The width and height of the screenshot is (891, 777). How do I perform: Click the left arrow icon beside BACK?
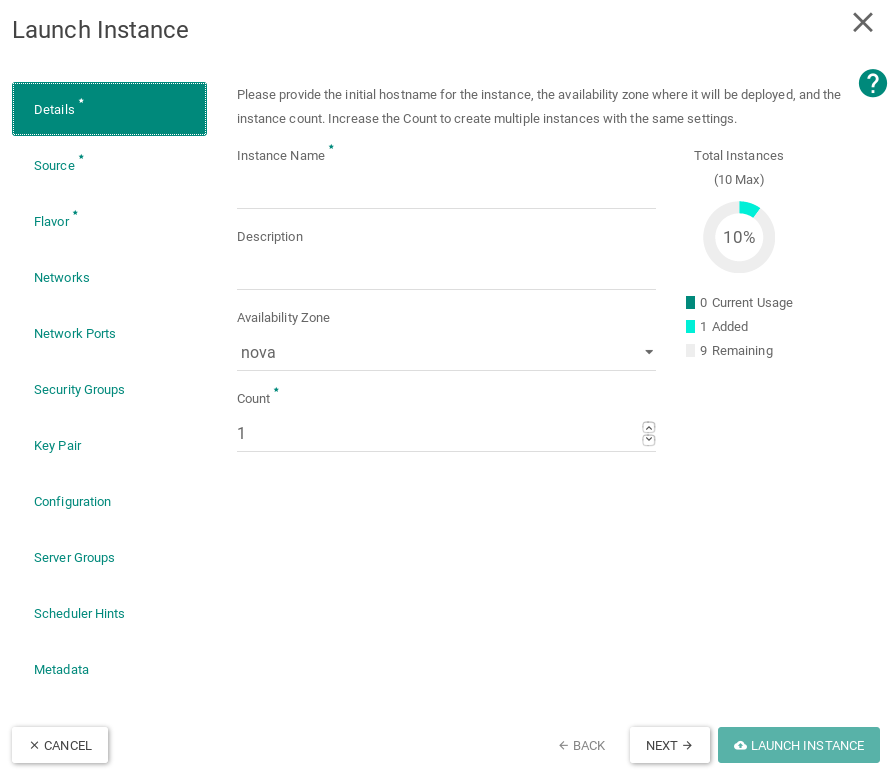pos(564,745)
